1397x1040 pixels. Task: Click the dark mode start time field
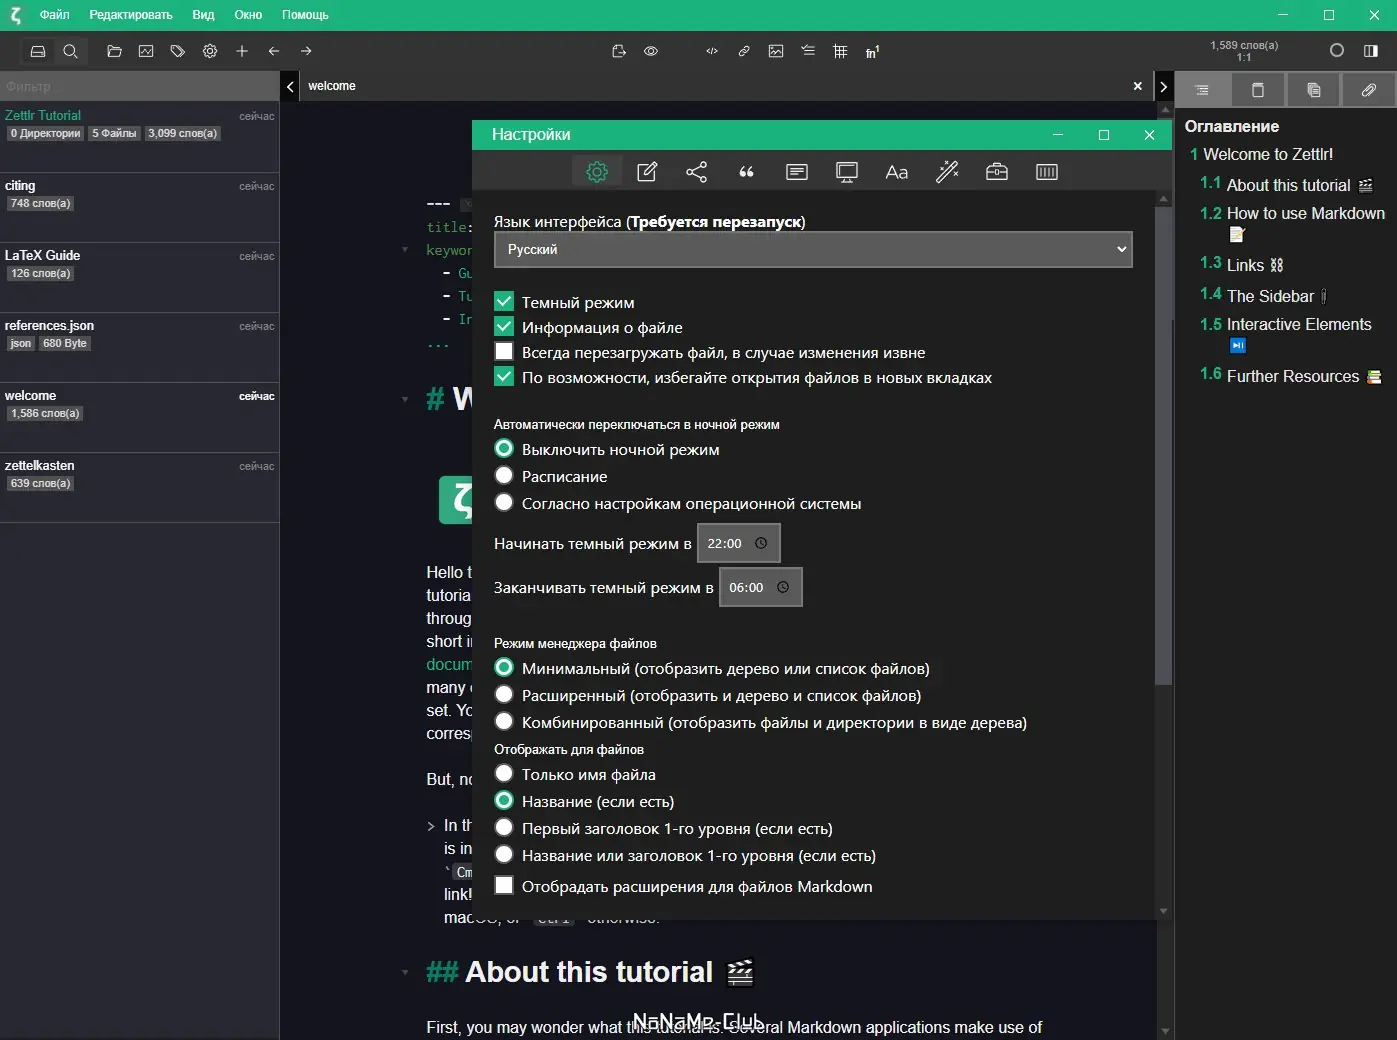738,543
